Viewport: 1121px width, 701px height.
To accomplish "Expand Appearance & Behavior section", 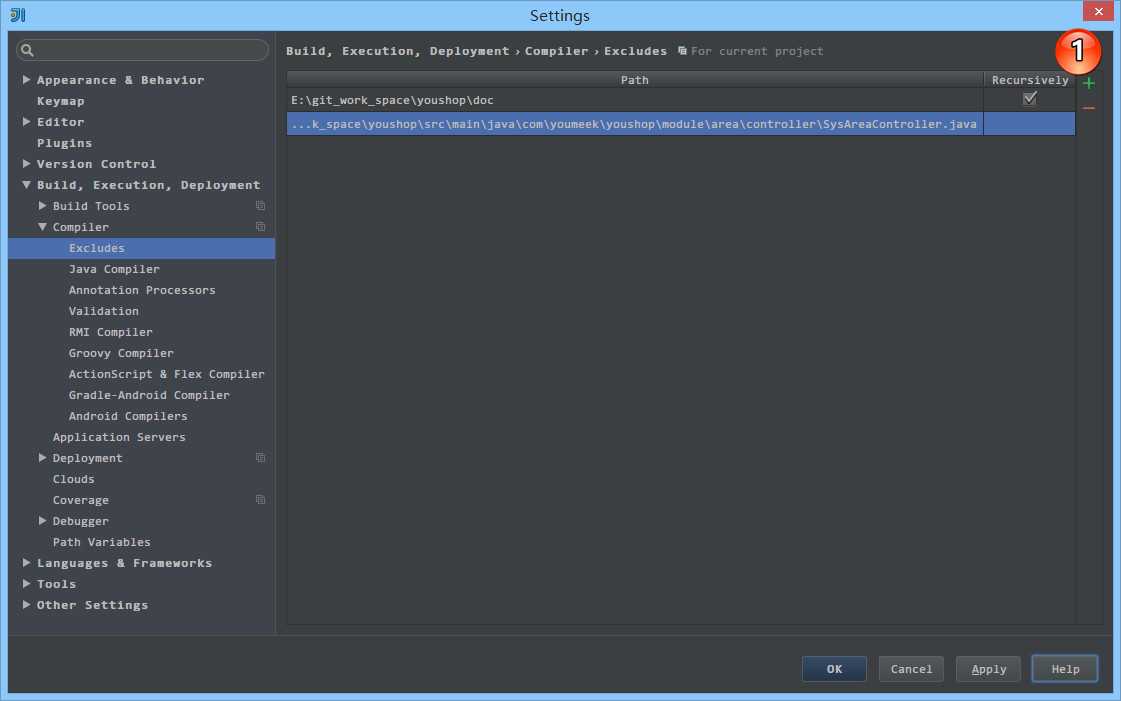I will [26, 79].
